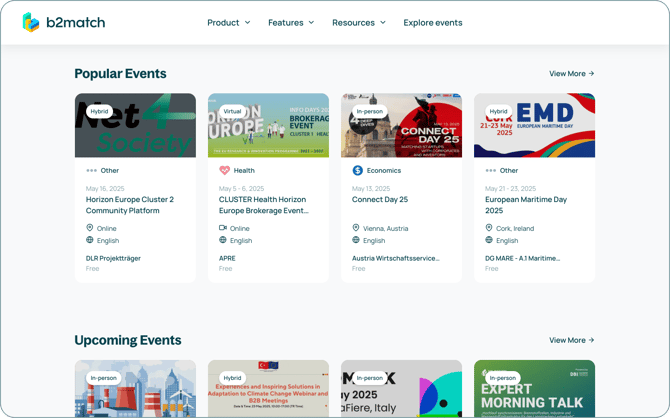Open CLUSTER Health Horizon Europe Brokerage Event title
Image resolution: width=670 pixels, height=418 pixels.
[264, 205]
